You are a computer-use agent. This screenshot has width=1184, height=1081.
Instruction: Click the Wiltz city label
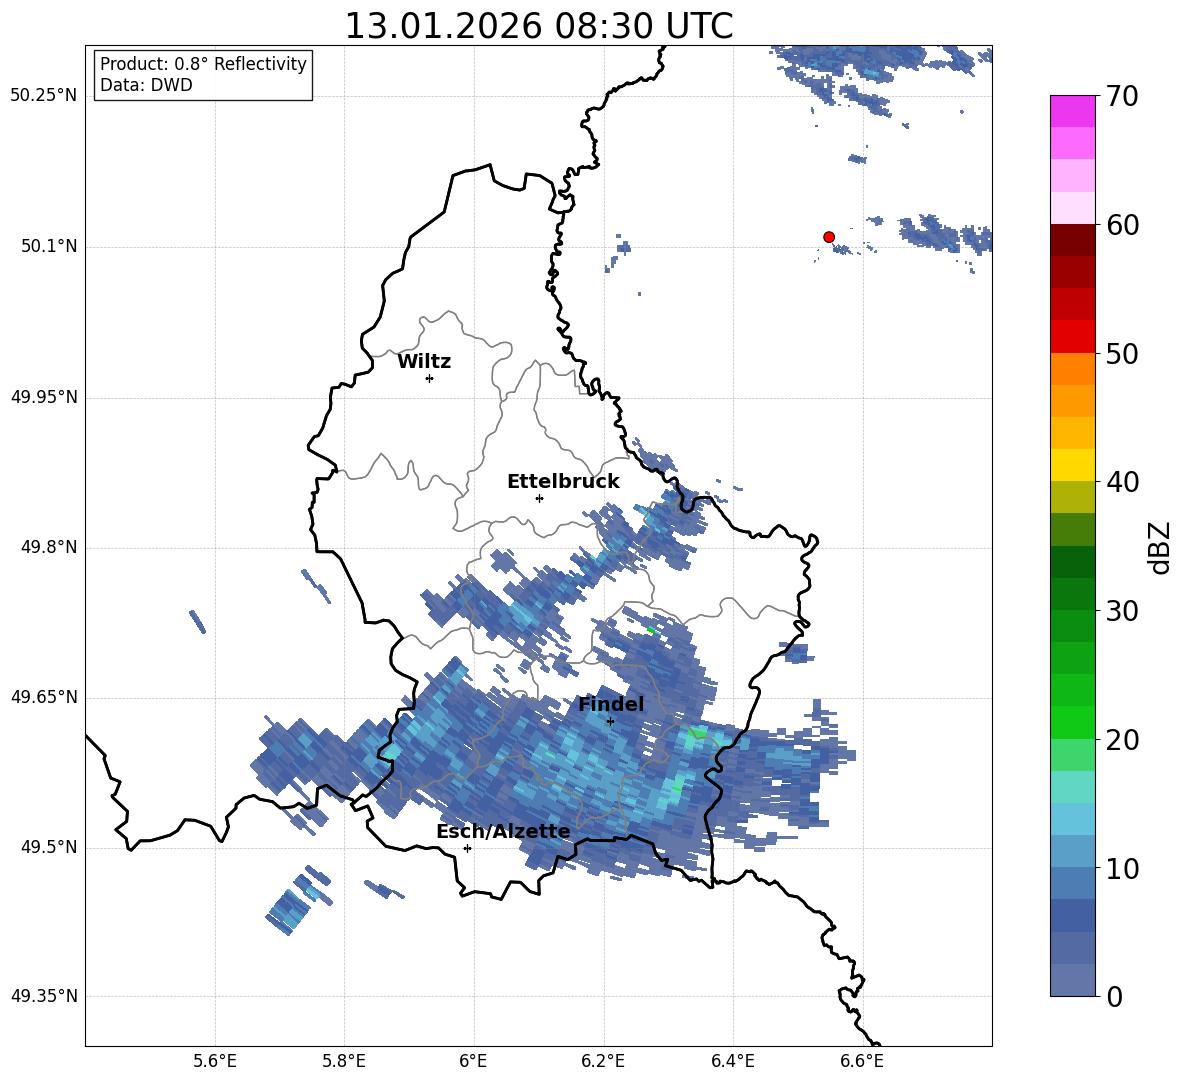pos(424,362)
